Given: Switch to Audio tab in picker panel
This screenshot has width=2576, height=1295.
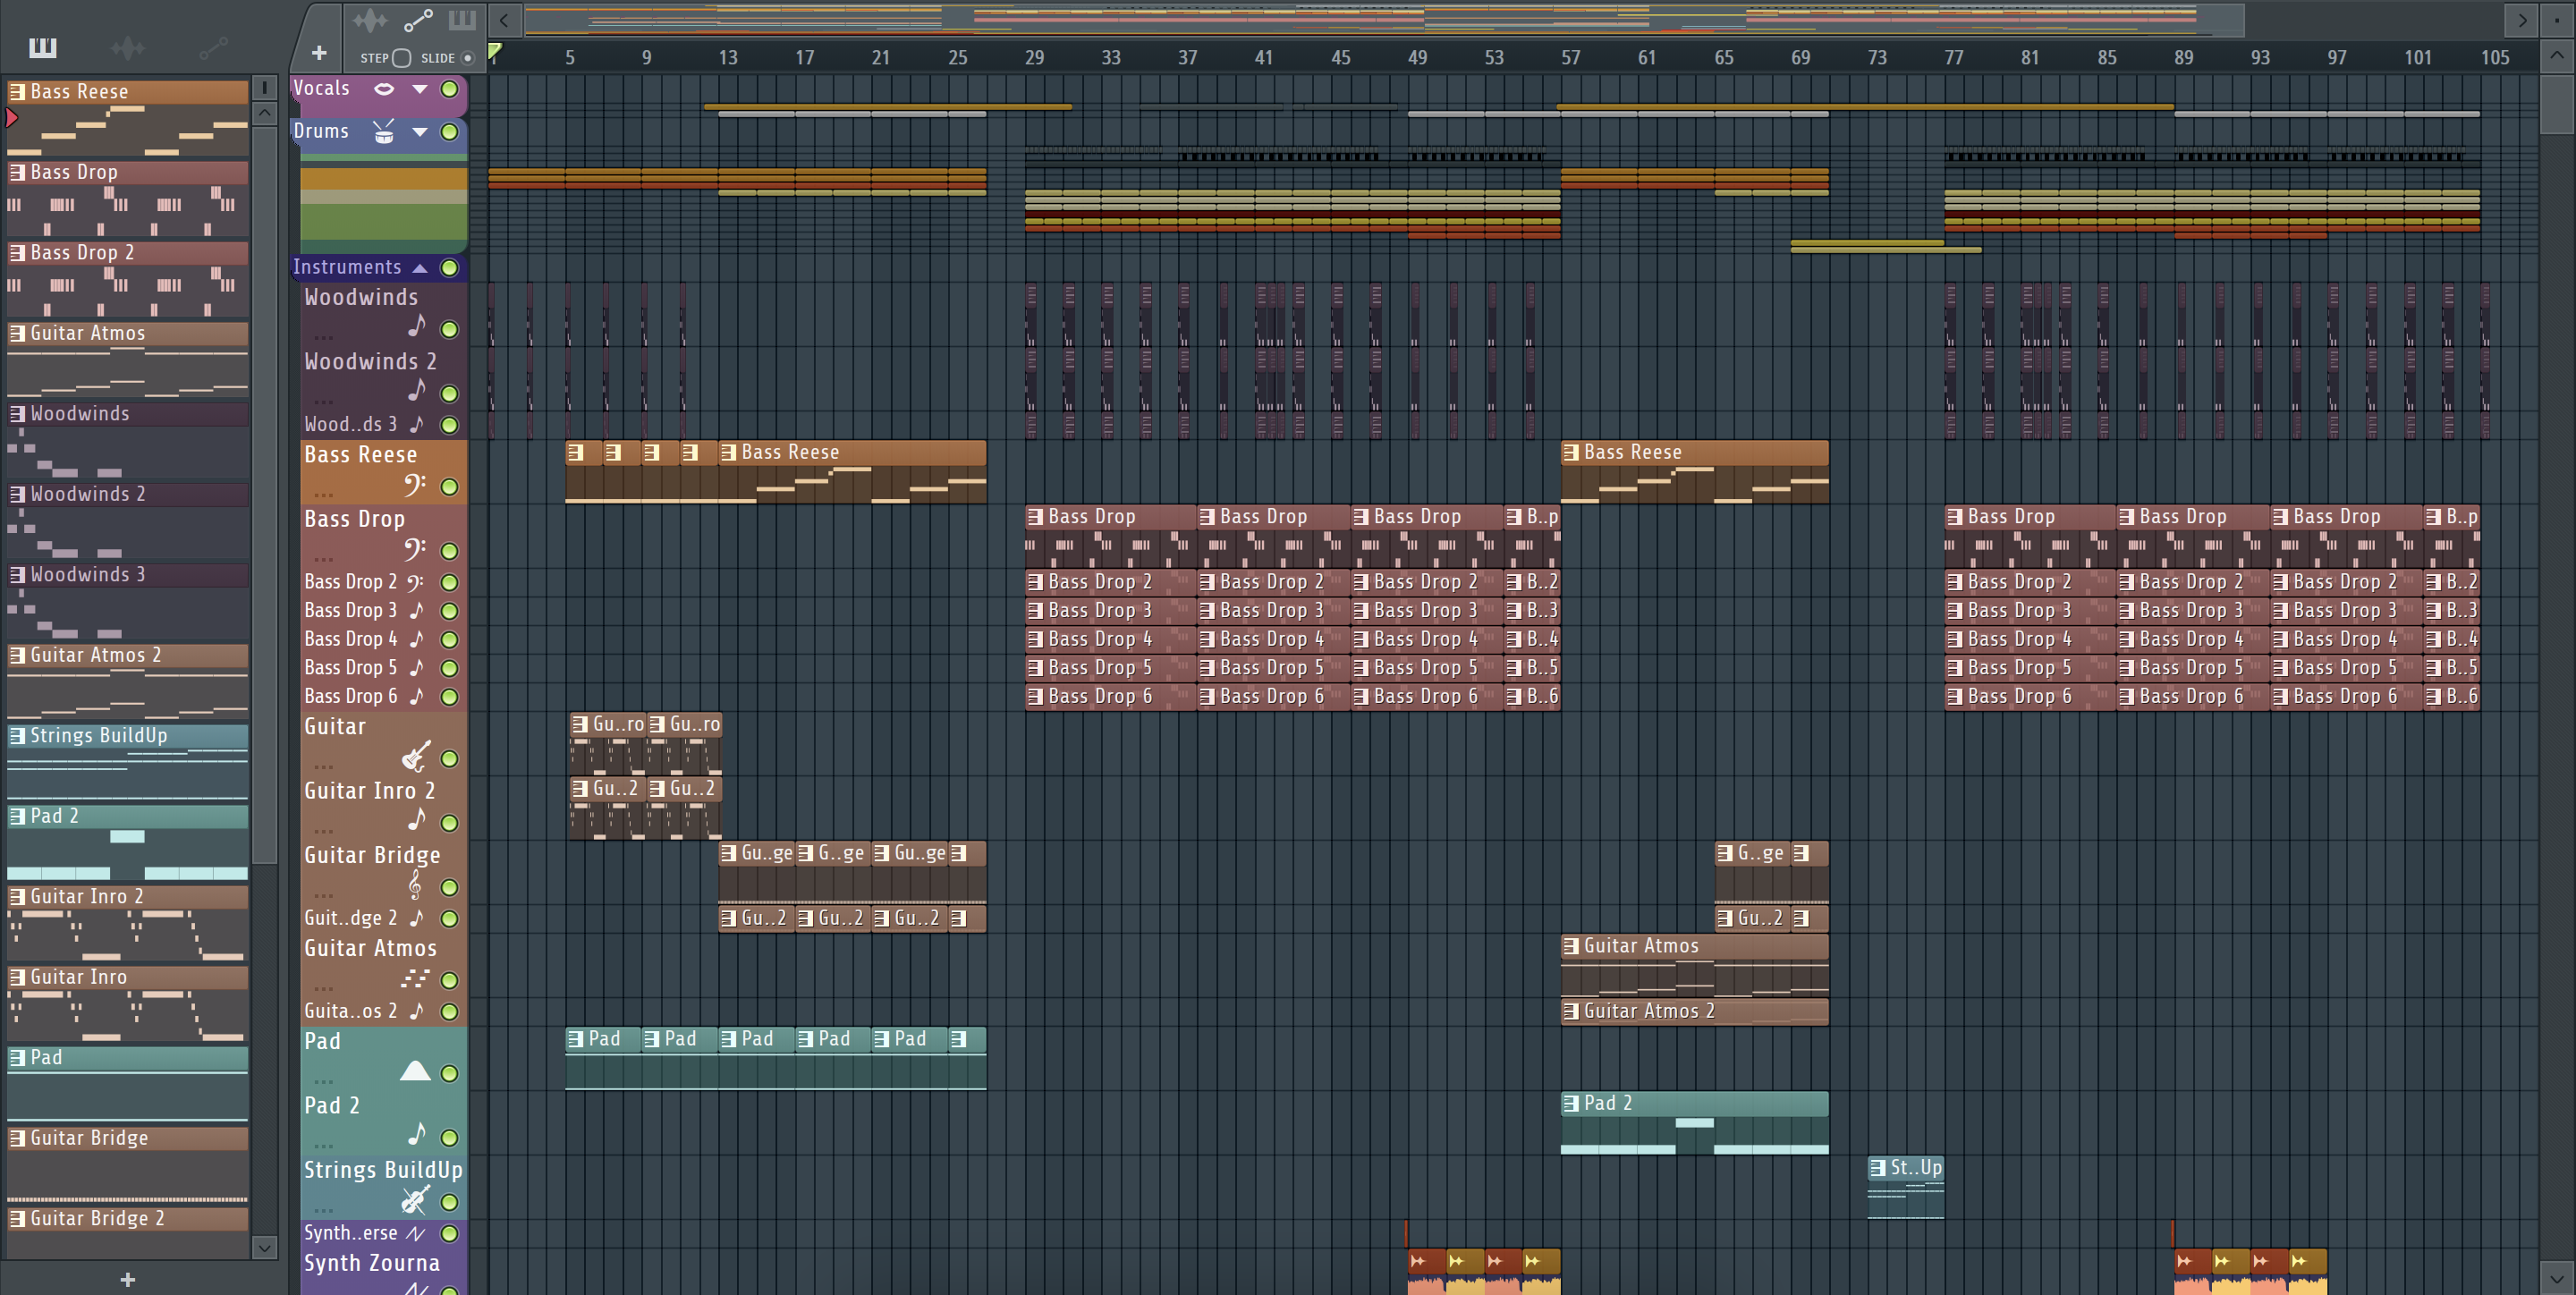Looking at the screenshot, I should pyautogui.click(x=127, y=47).
